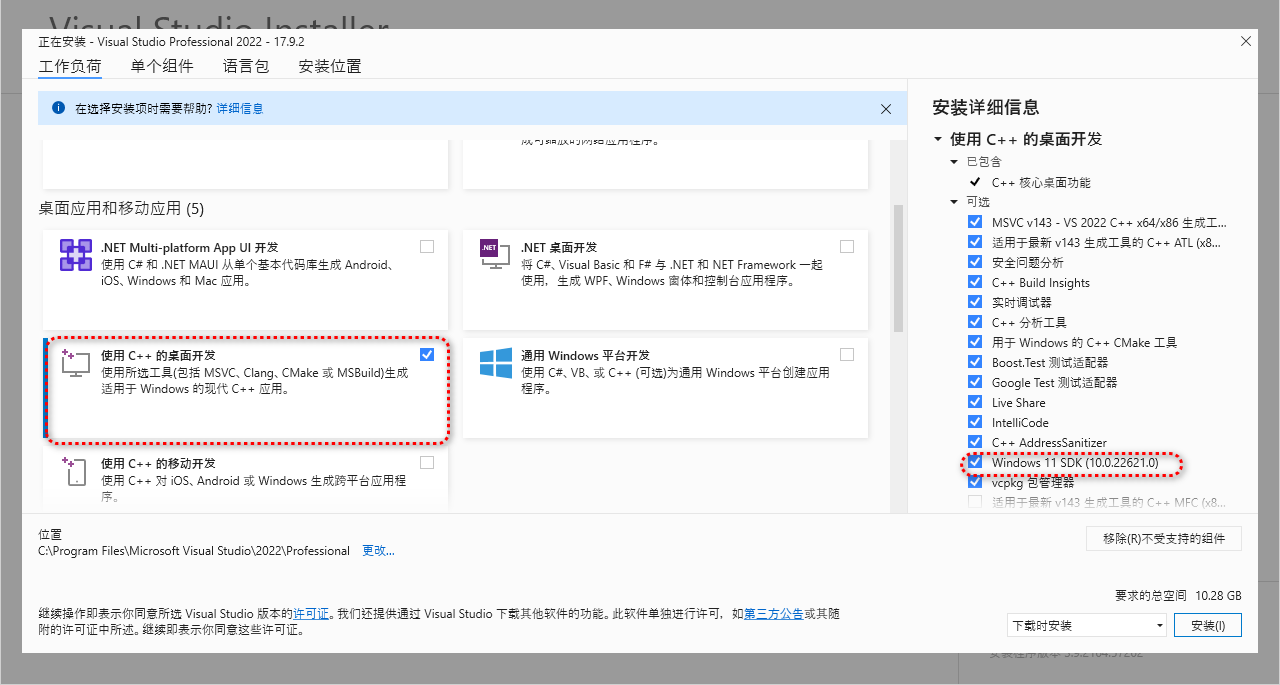This screenshot has width=1280, height=685.
Task: Open the 语言包 tab
Action: click(246, 65)
